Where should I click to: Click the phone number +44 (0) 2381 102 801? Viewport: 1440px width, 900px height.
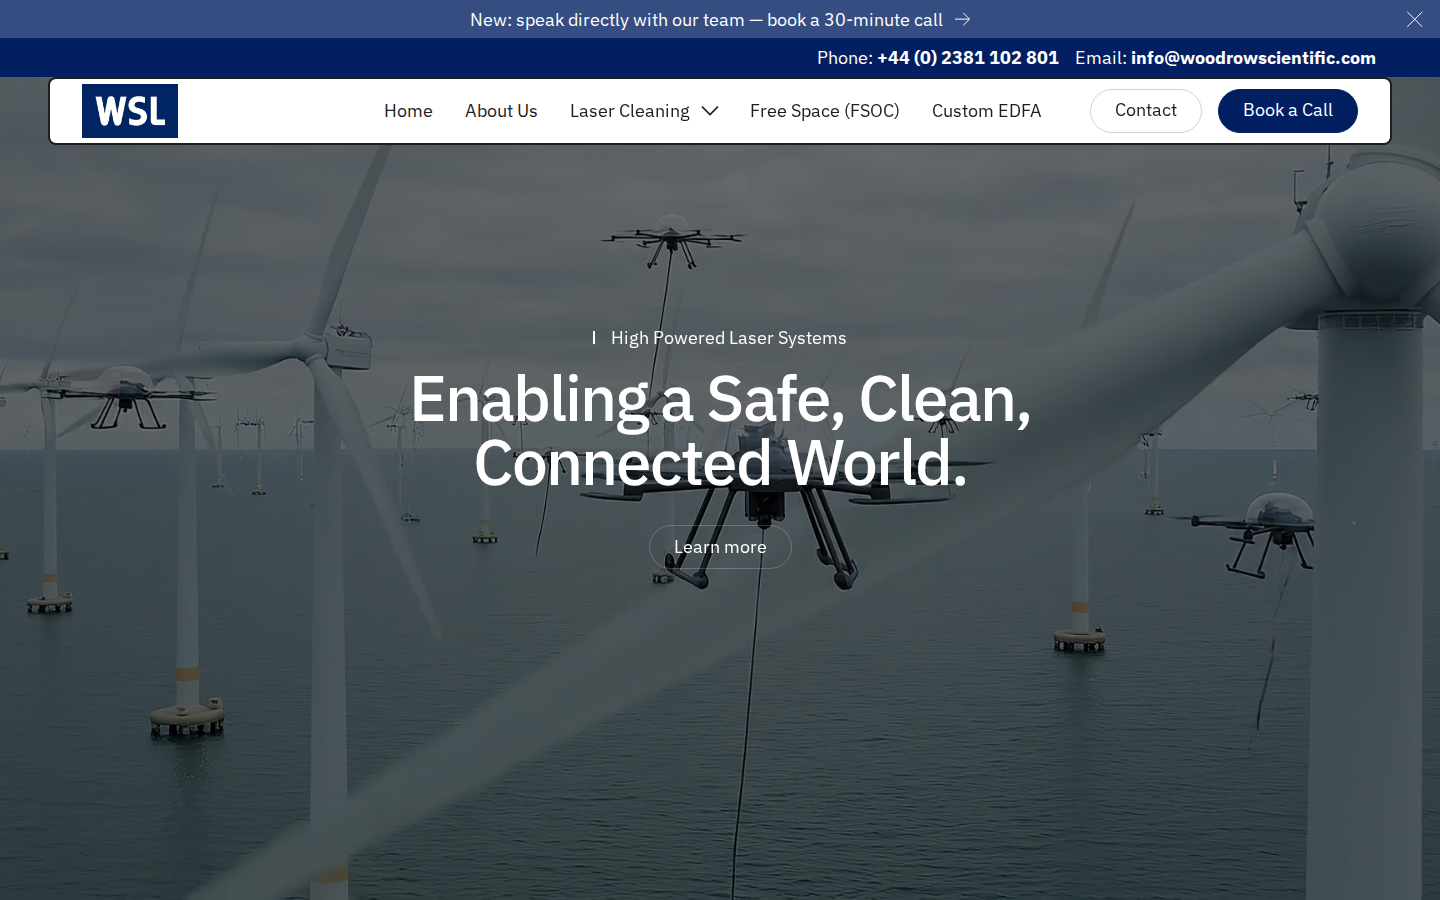click(x=967, y=58)
